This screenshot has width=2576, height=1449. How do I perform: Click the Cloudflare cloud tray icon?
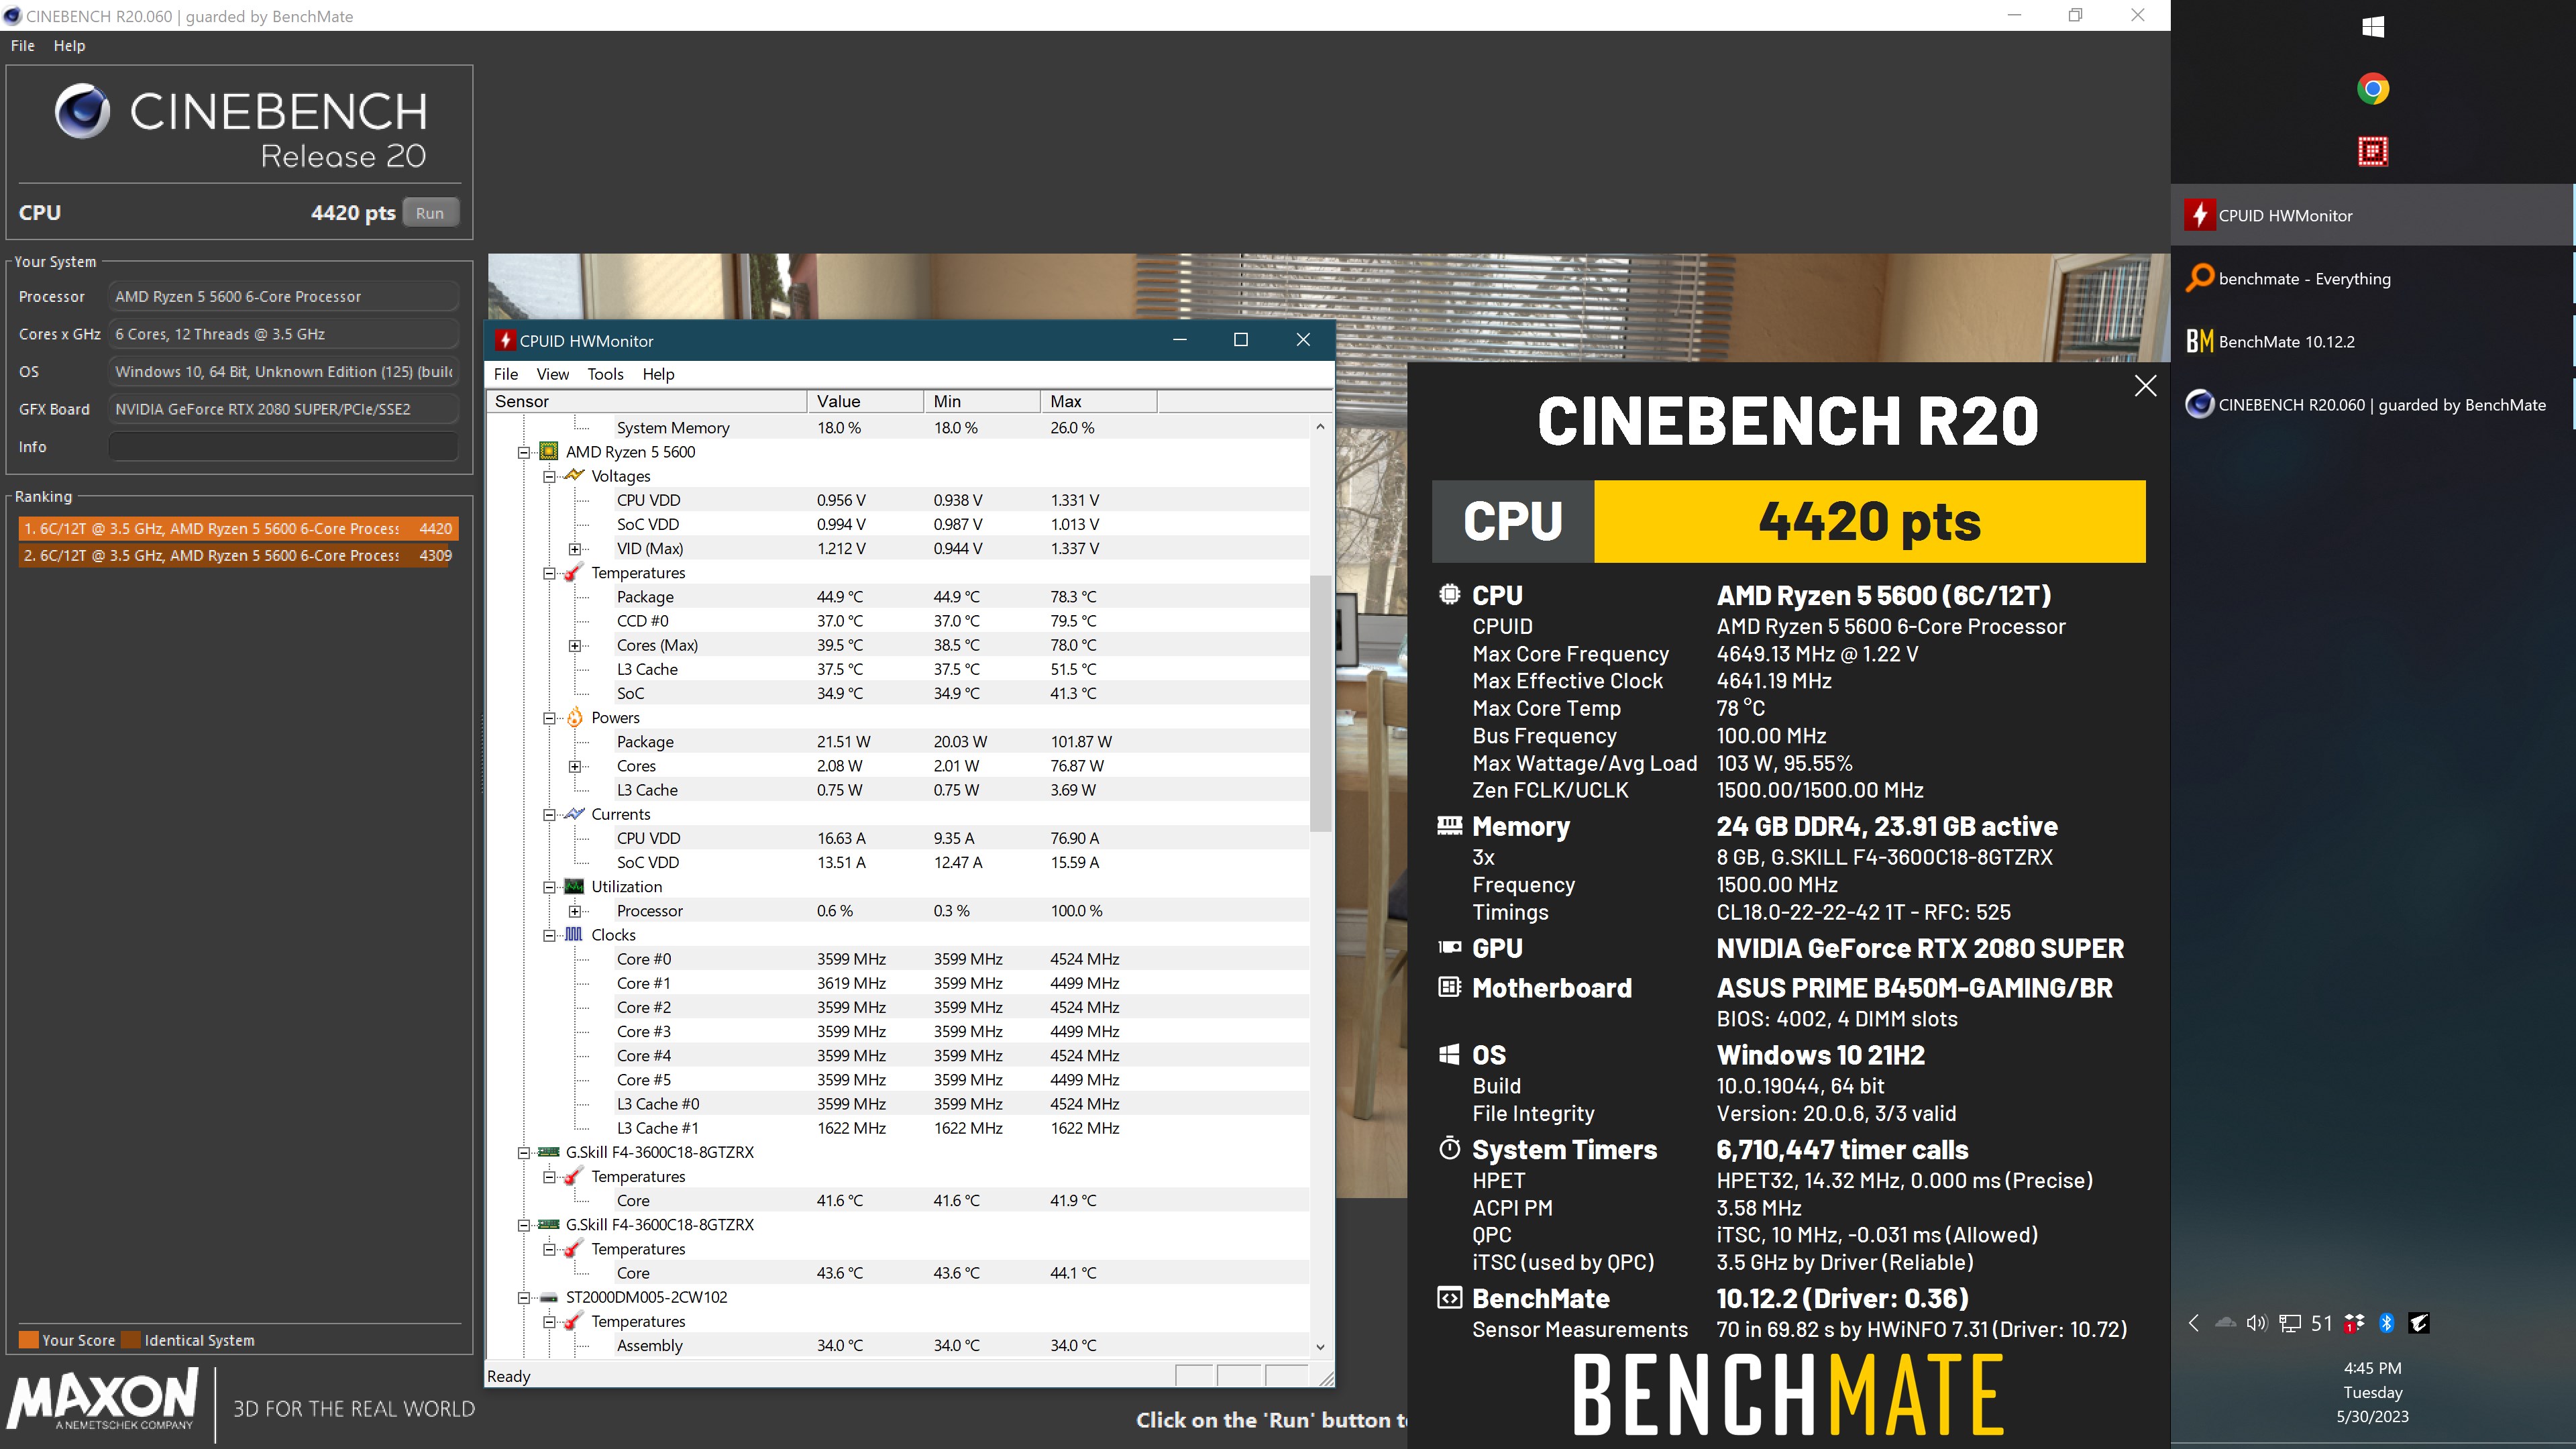[x=2225, y=1323]
